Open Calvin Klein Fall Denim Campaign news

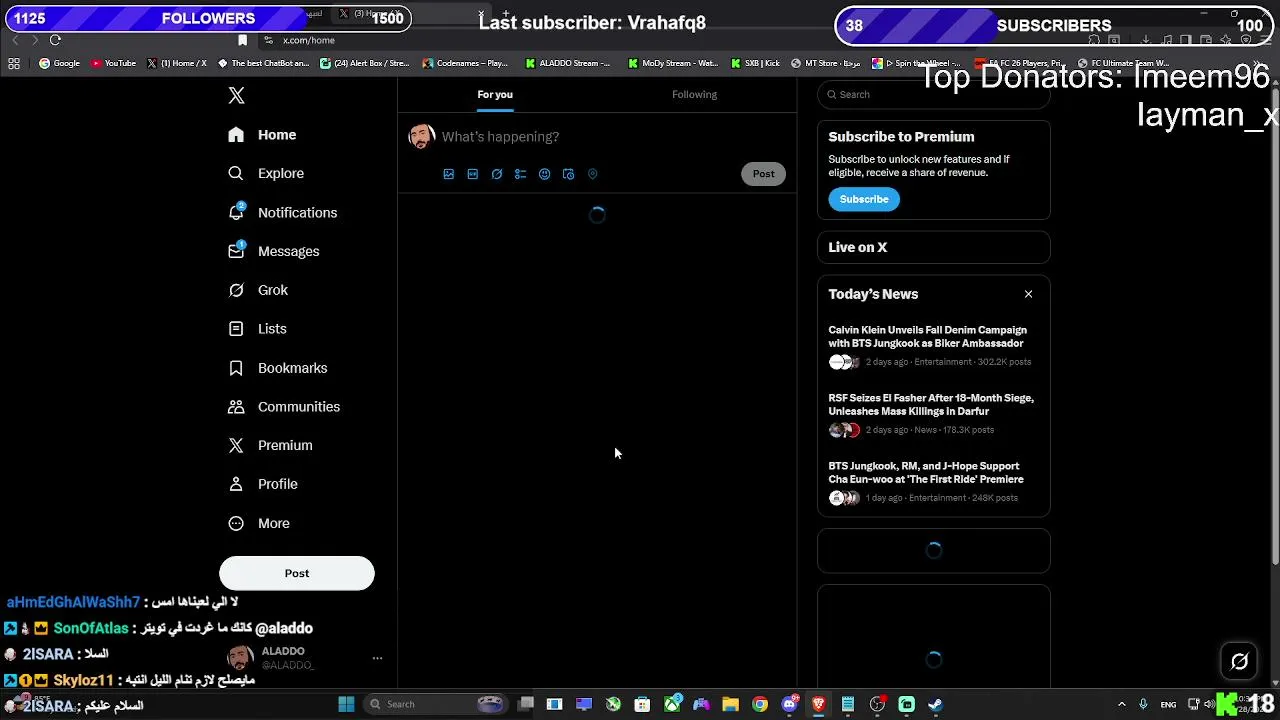[934, 345]
